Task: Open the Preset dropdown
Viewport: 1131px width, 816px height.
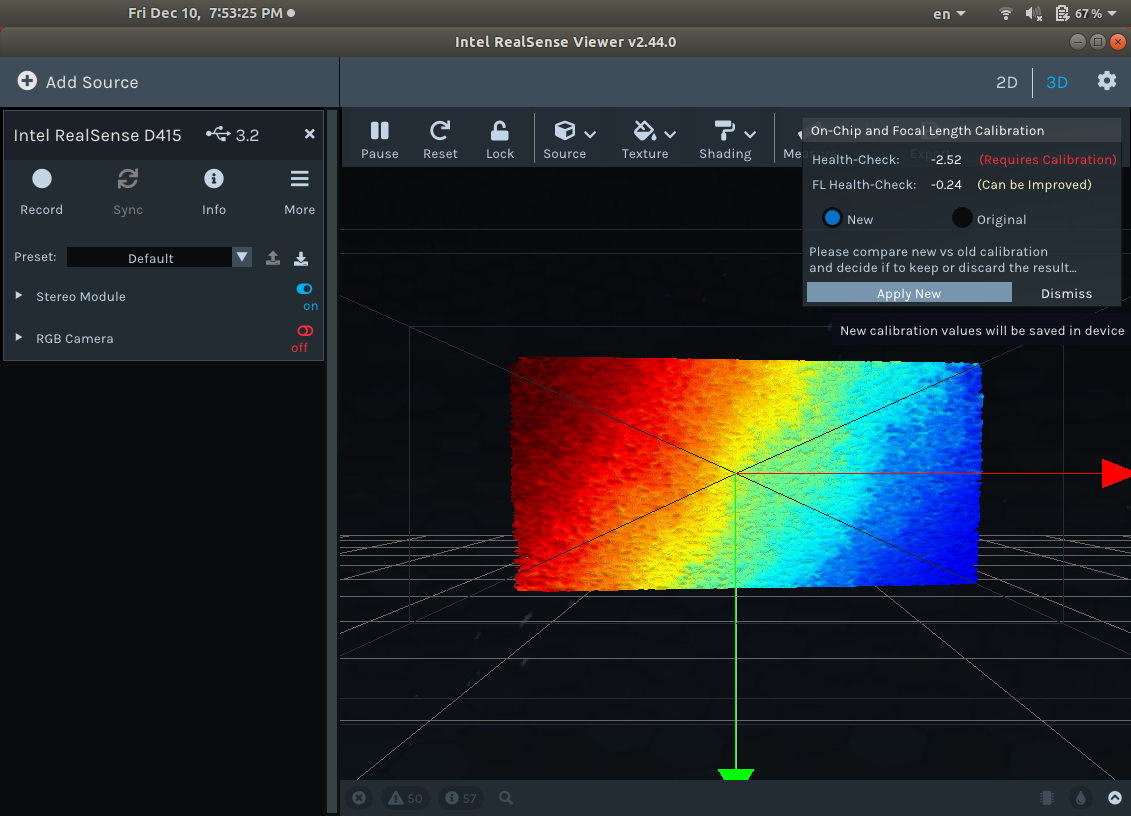Action: (x=241, y=257)
